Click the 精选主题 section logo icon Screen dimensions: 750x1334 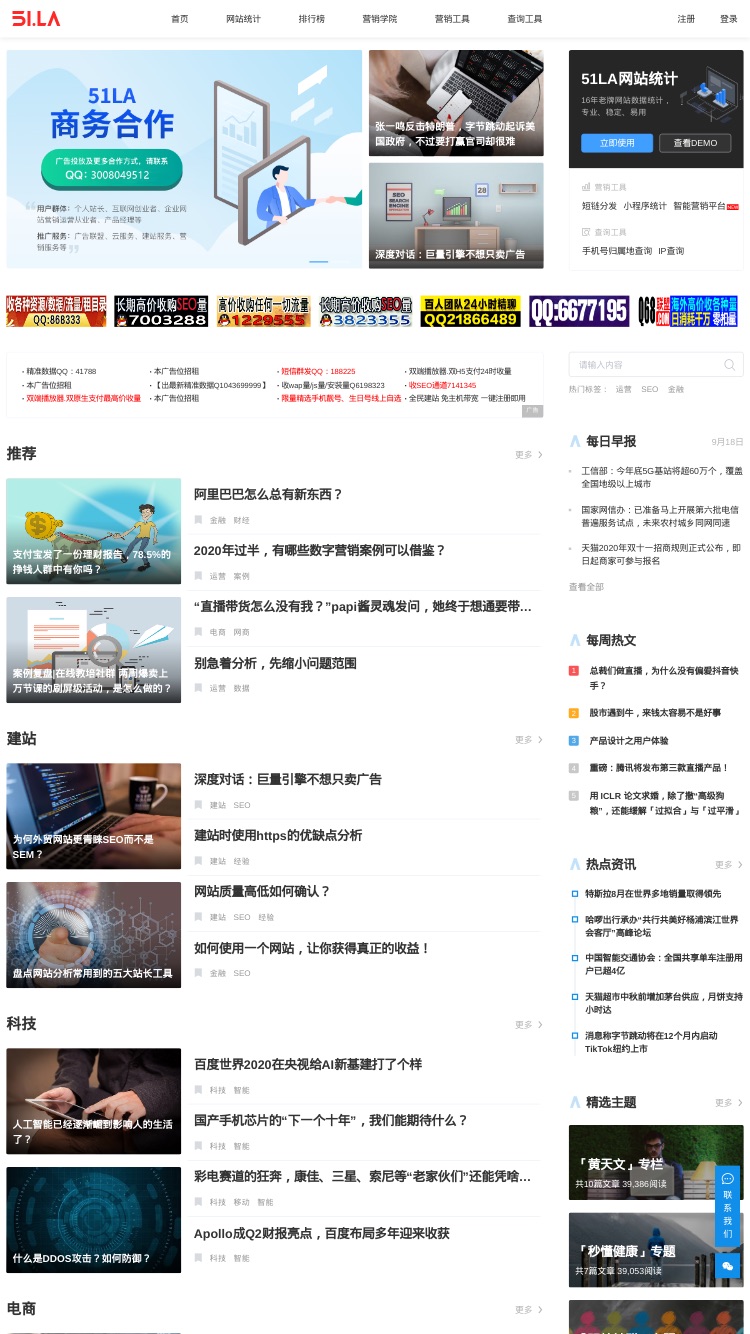click(575, 1102)
